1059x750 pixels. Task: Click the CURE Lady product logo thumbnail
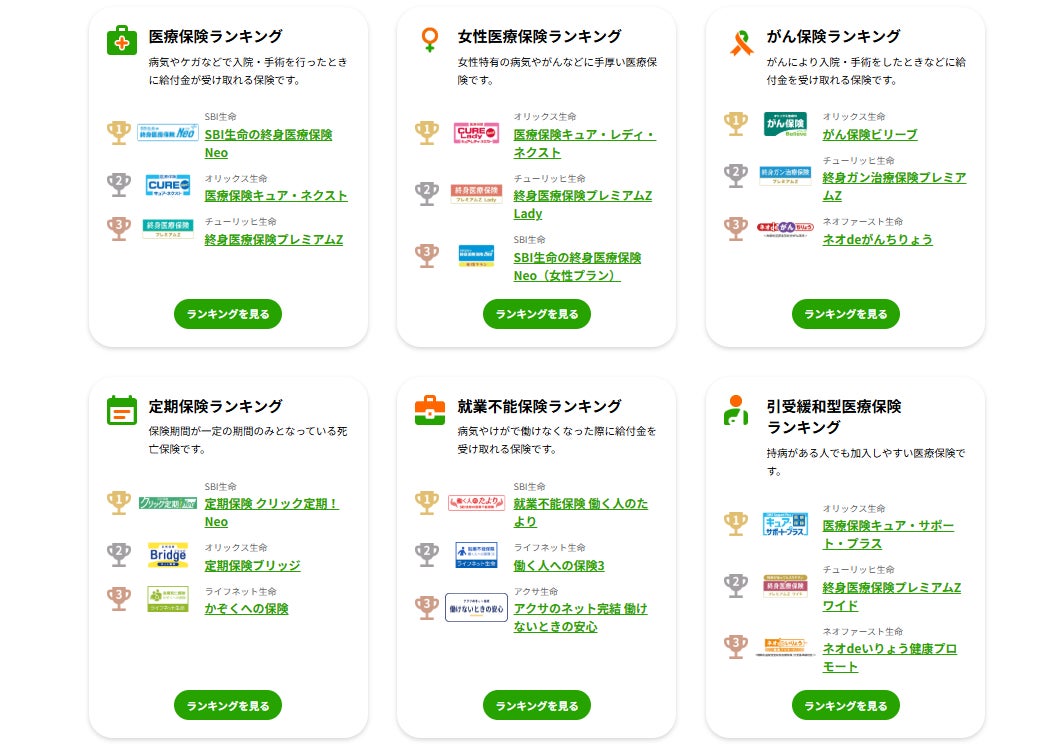[476, 133]
